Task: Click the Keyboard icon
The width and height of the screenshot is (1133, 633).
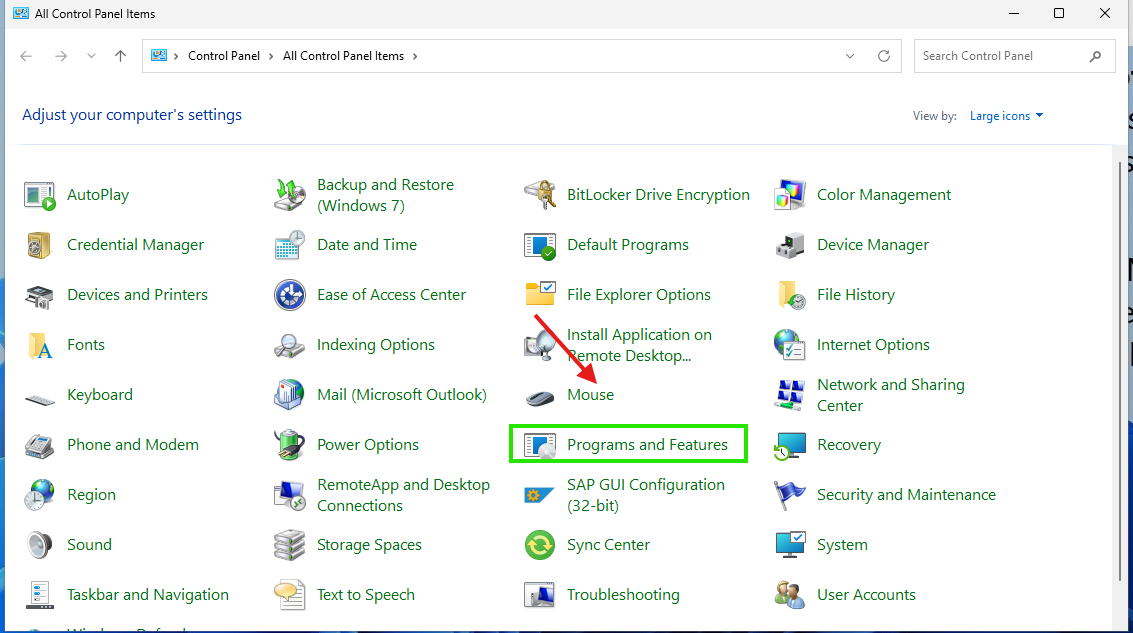Action: (x=39, y=398)
